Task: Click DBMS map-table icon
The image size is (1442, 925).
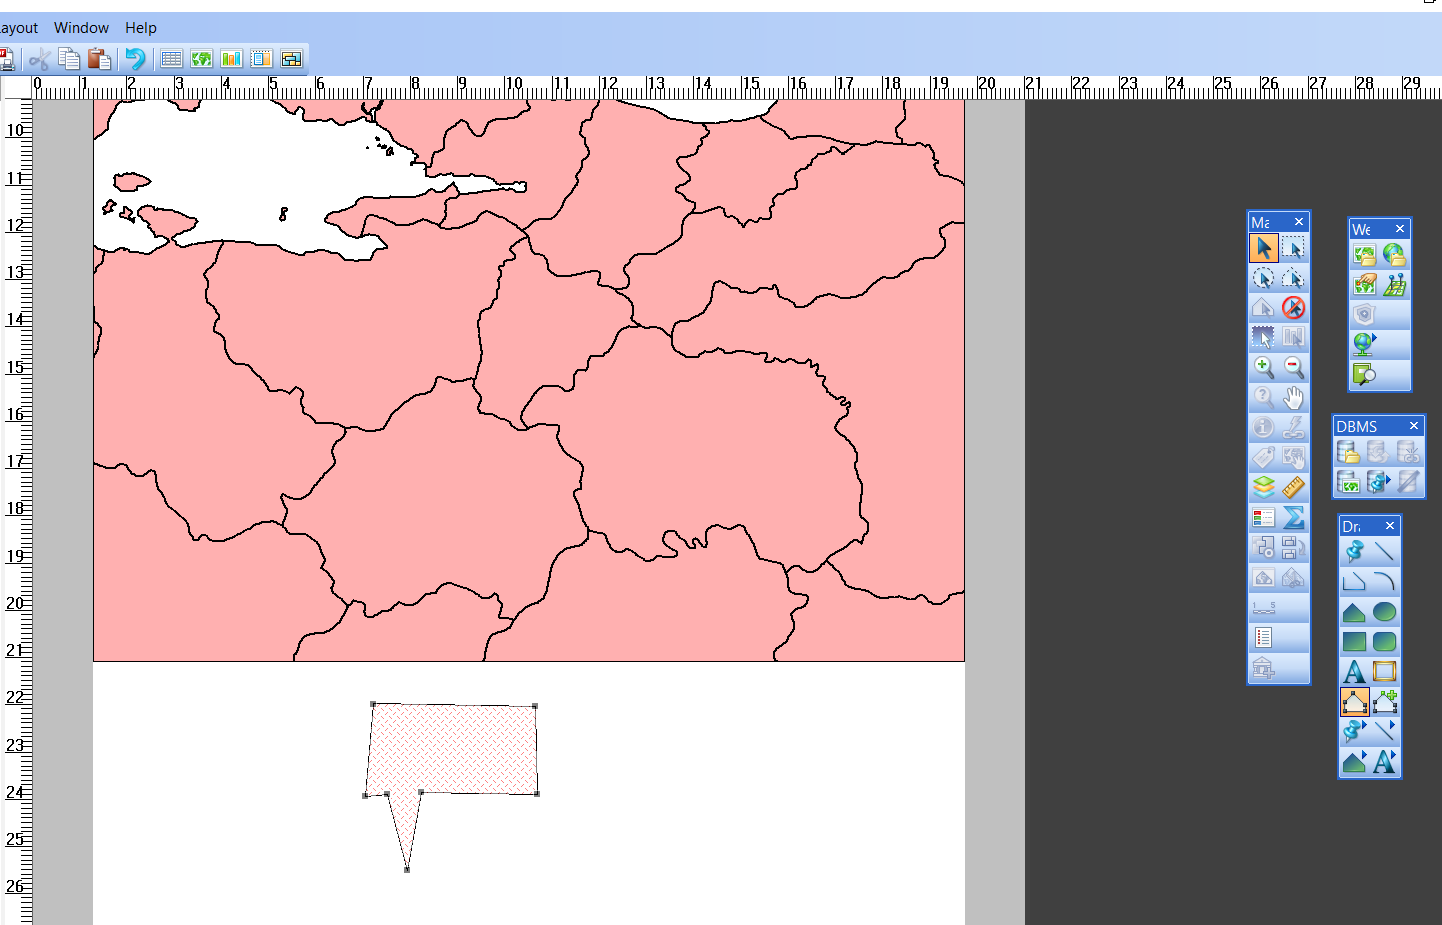Action: [1348, 483]
